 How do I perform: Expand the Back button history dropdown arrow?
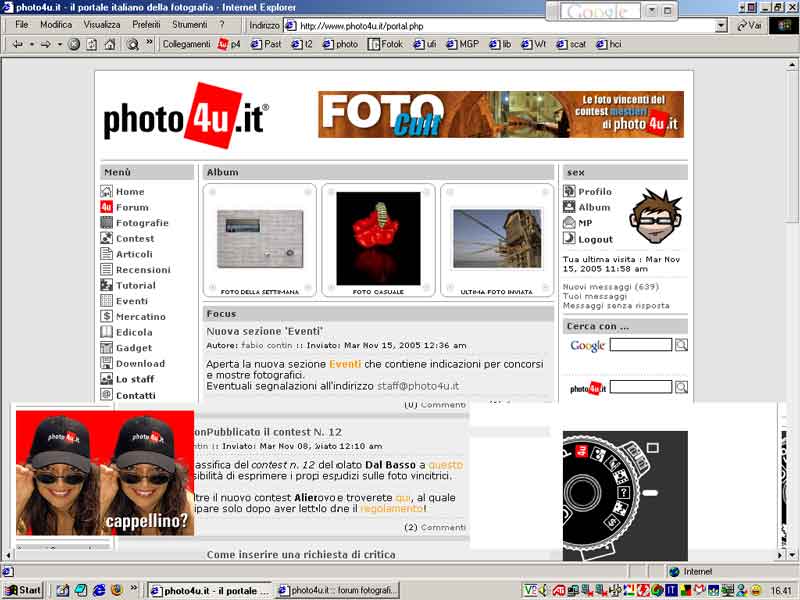tap(31, 44)
